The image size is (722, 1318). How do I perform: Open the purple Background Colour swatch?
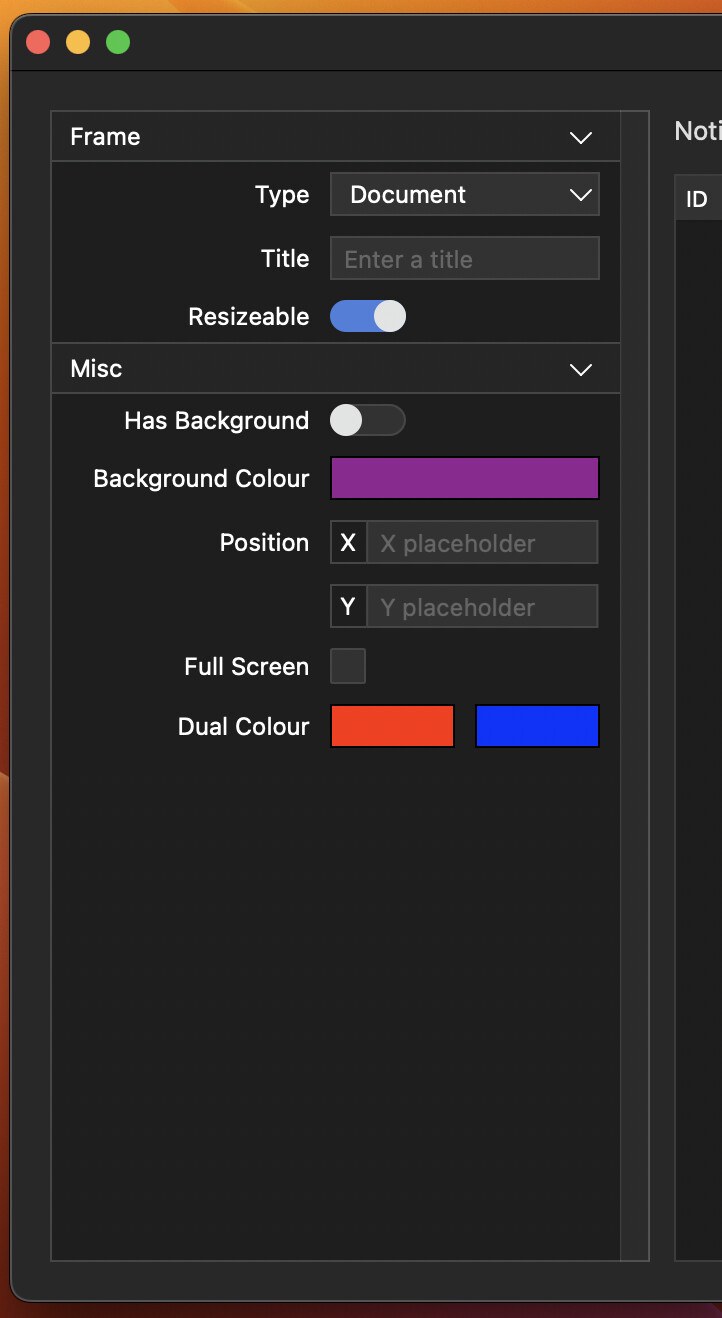point(465,478)
